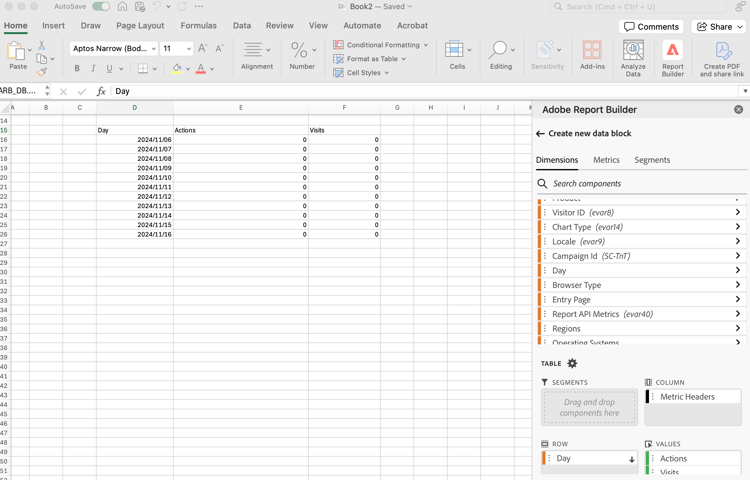Expand the Regions dimension chevron
The image size is (750, 480).
(738, 328)
